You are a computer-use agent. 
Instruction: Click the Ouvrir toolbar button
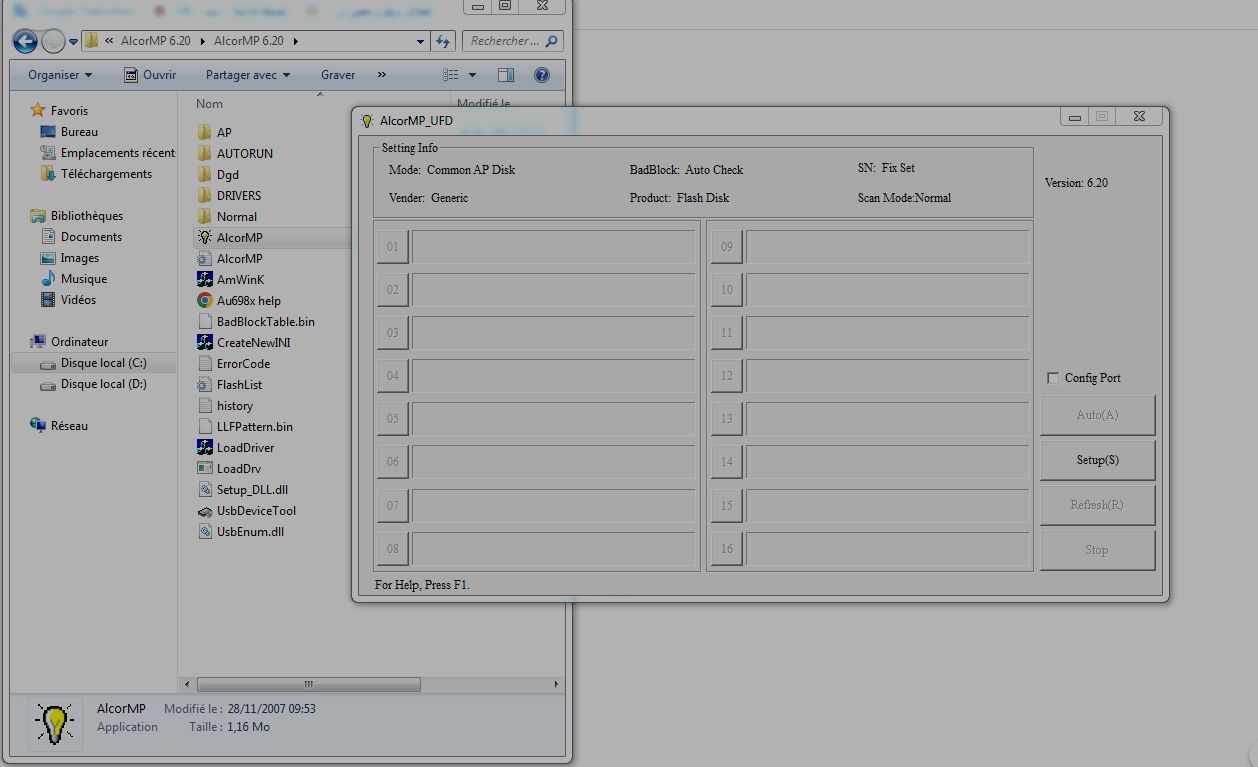[150, 75]
